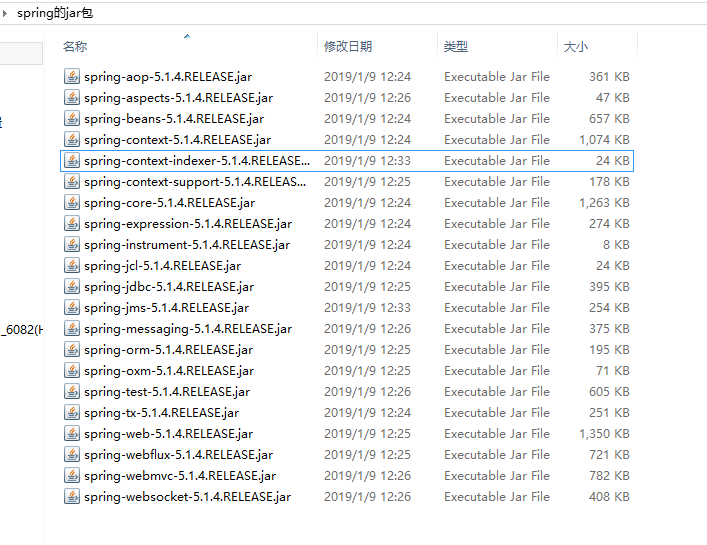
Task: Select file spring-websocket-5.1.4.RELEASE.jar
Action: pyautogui.click(x=187, y=496)
